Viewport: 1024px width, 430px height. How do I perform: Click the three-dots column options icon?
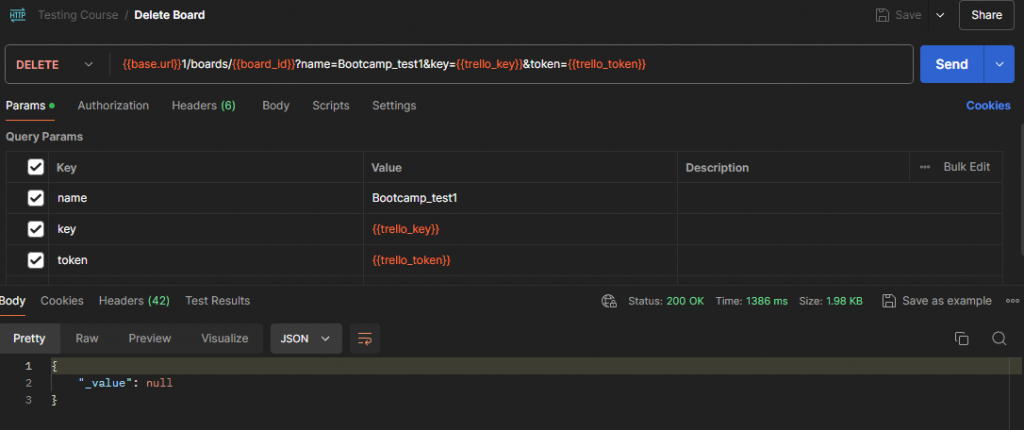click(x=925, y=167)
